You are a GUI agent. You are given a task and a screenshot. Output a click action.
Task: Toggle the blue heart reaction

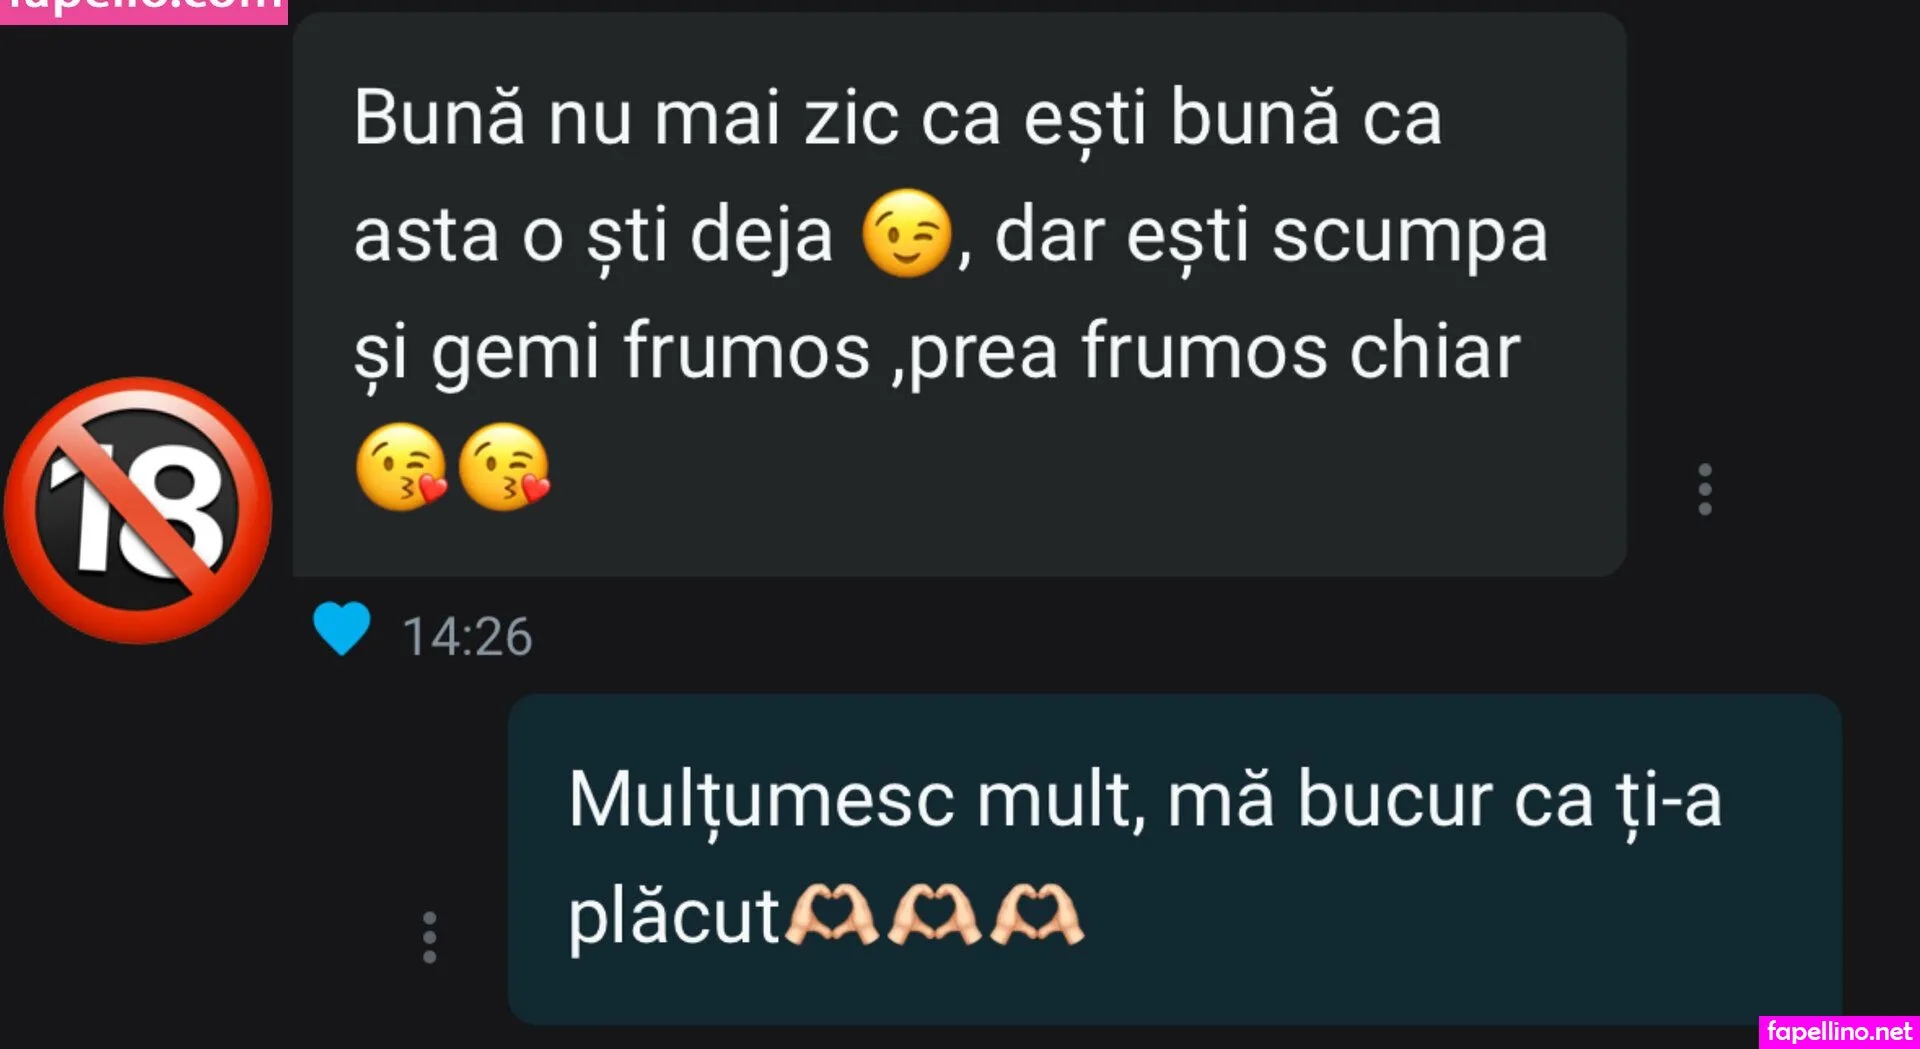[x=342, y=629]
